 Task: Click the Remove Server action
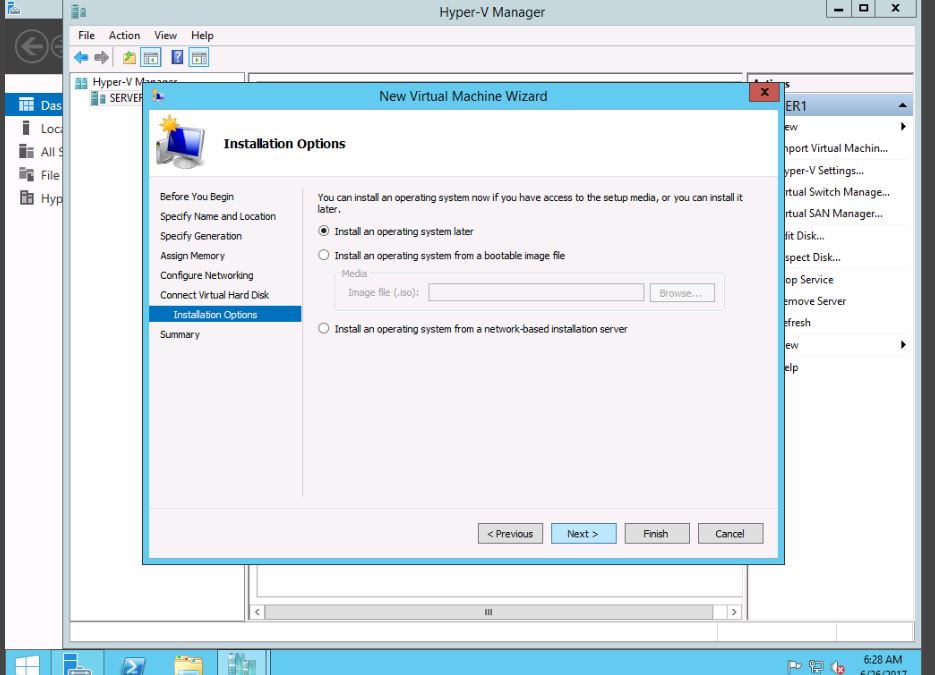815,301
